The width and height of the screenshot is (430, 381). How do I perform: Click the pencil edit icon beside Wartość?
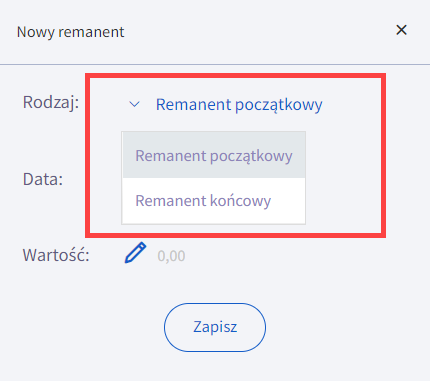point(135,253)
